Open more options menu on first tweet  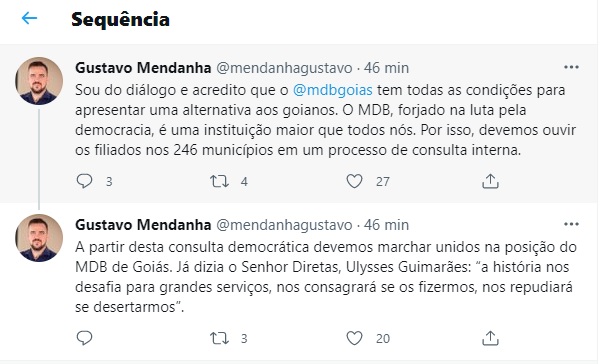tap(571, 67)
